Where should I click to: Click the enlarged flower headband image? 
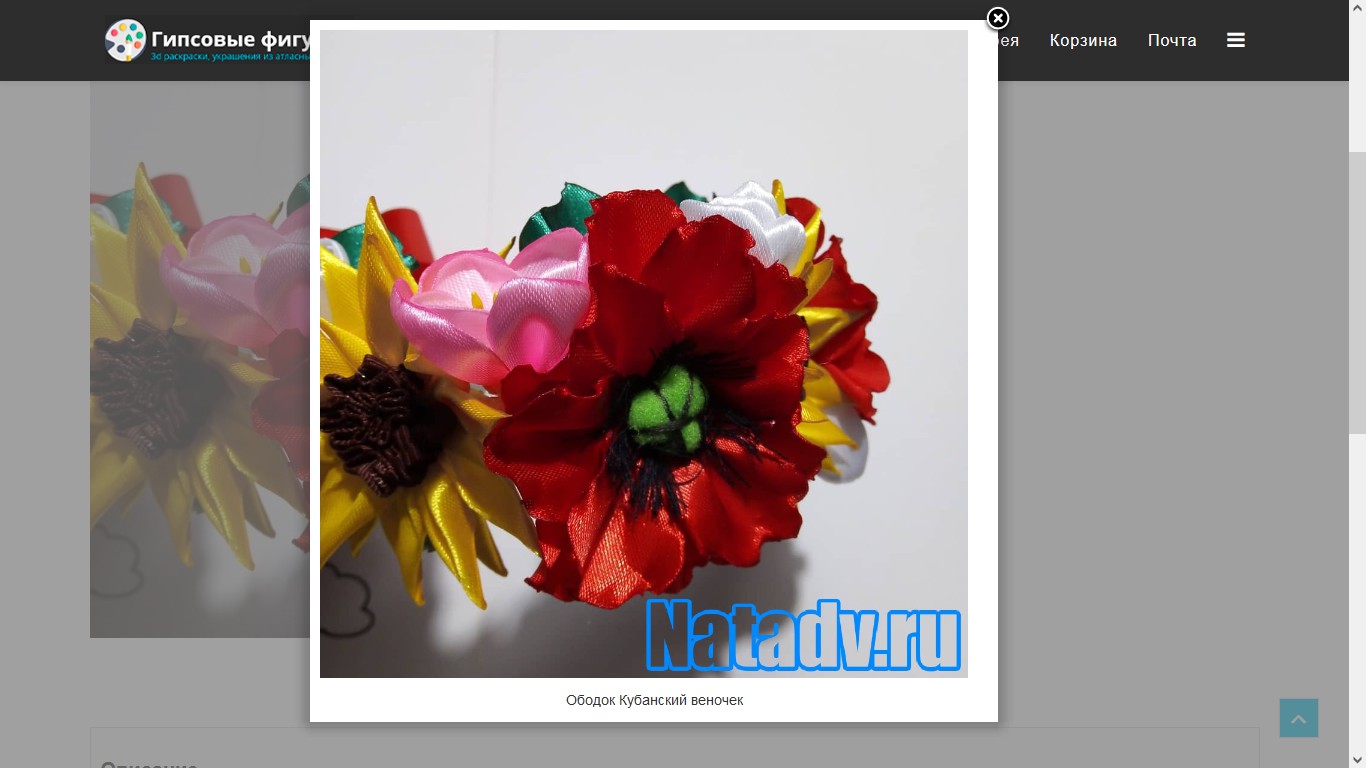click(644, 354)
